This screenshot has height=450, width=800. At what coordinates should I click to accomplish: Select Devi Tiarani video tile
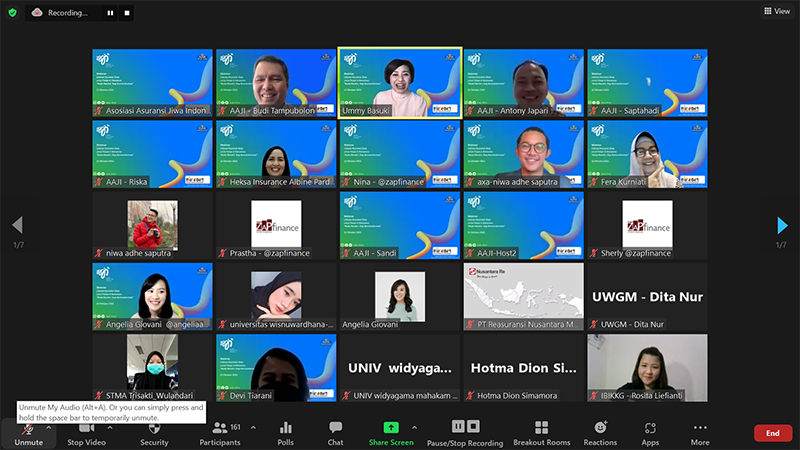point(276,368)
